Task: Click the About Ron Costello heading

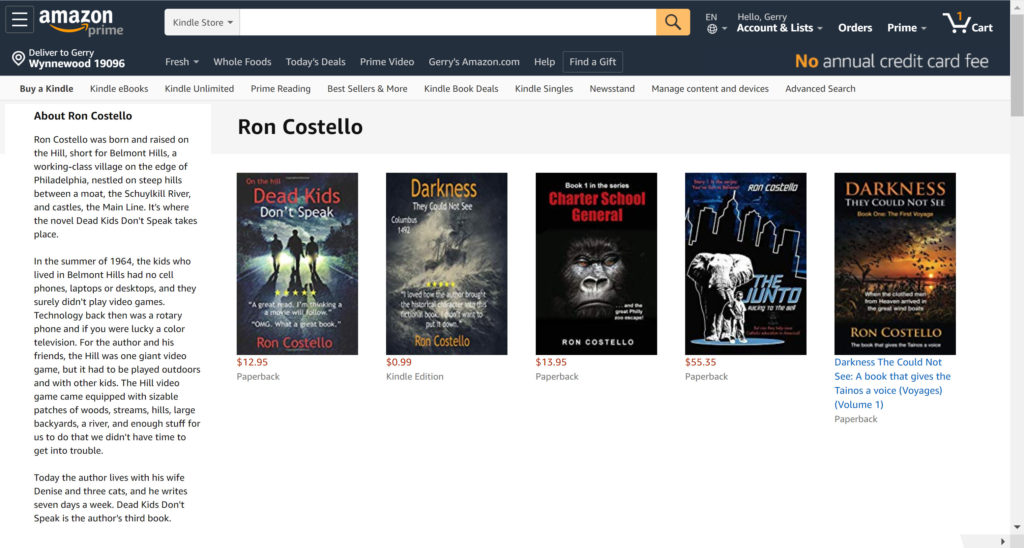Action: tap(83, 116)
